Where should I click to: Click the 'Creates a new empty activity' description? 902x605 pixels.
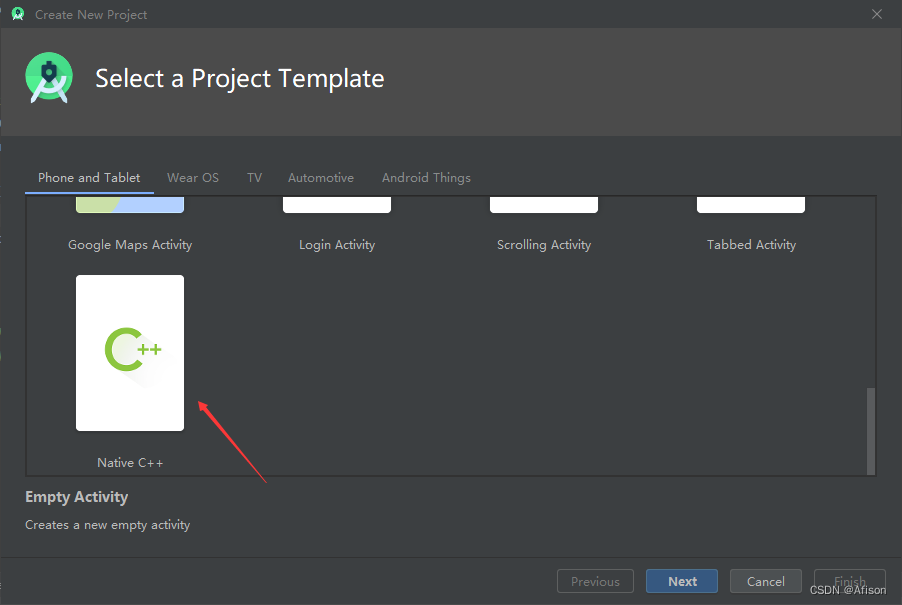click(x=108, y=525)
